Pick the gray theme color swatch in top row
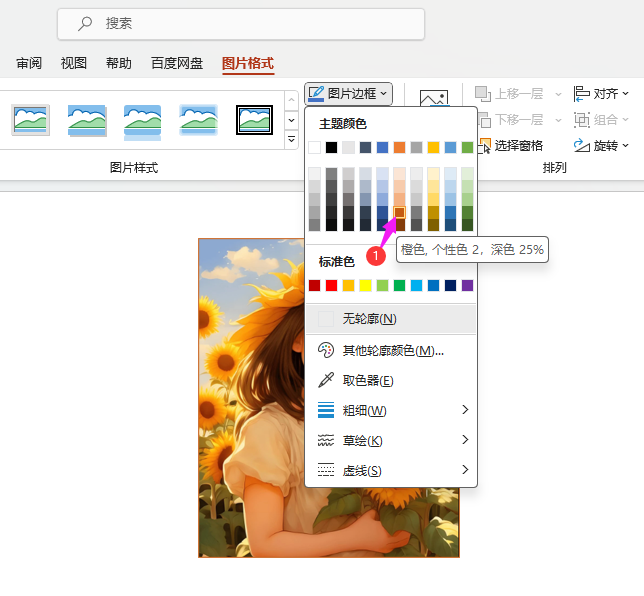 (416, 147)
